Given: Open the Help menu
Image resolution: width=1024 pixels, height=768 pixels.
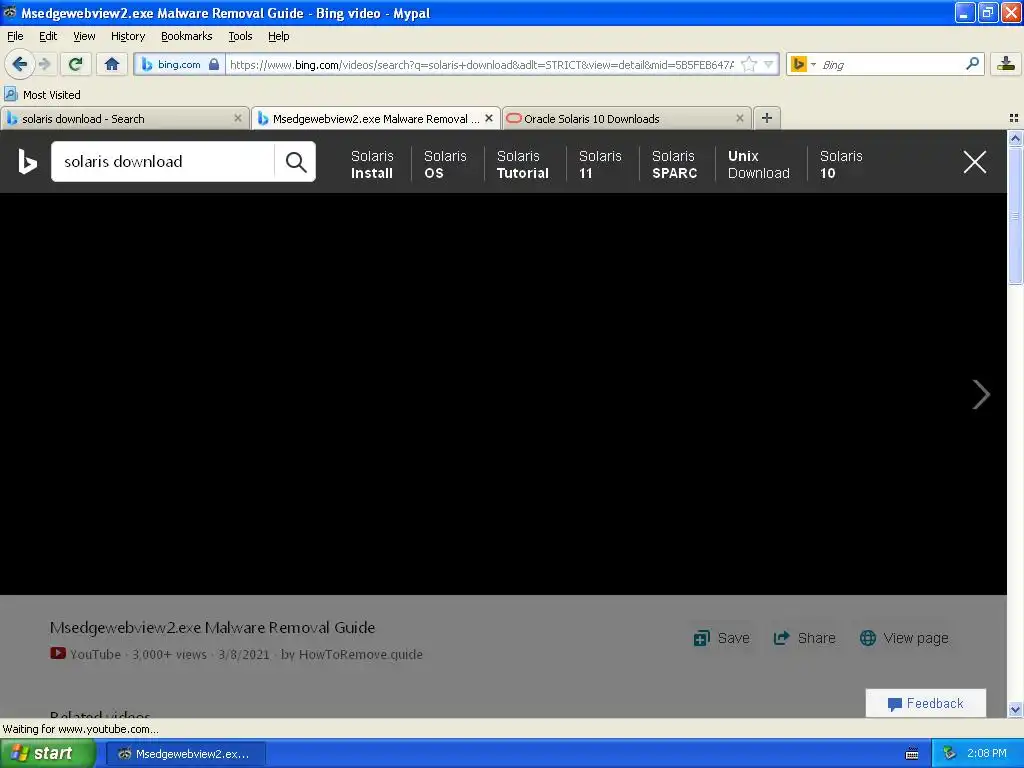Looking at the screenshot, I should [279, 36].
